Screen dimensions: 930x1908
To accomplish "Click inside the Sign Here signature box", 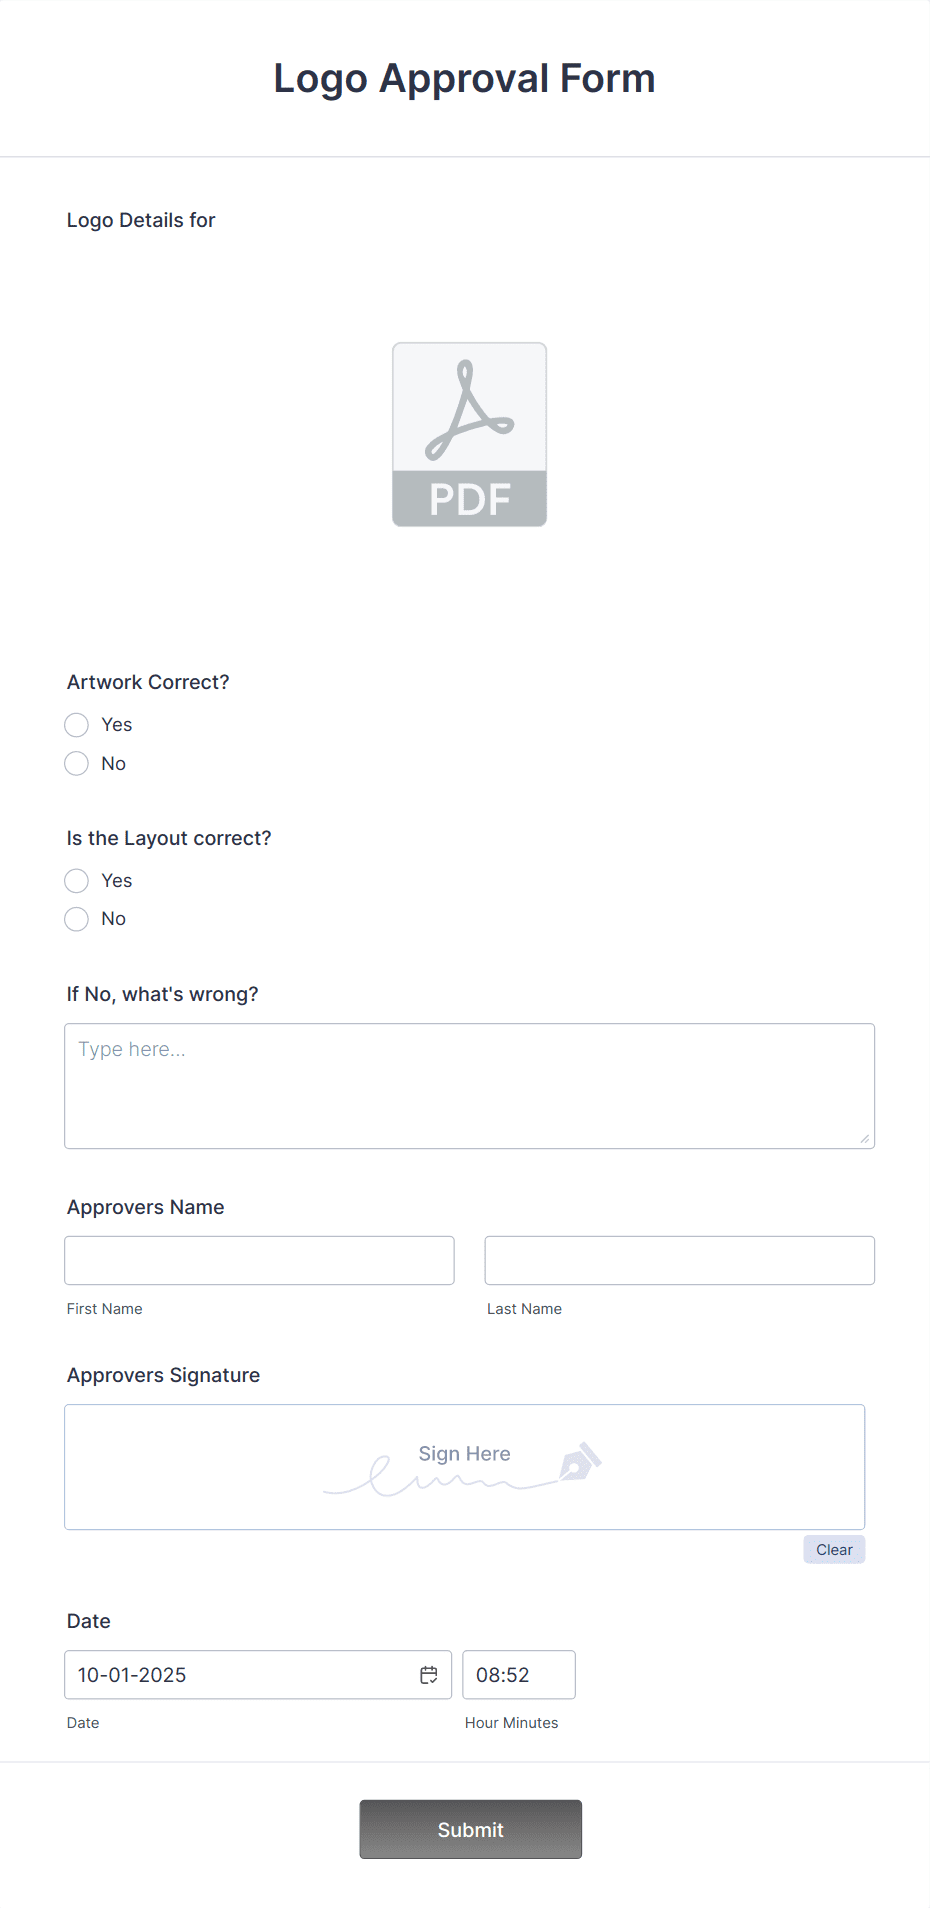I will 464,1466.
